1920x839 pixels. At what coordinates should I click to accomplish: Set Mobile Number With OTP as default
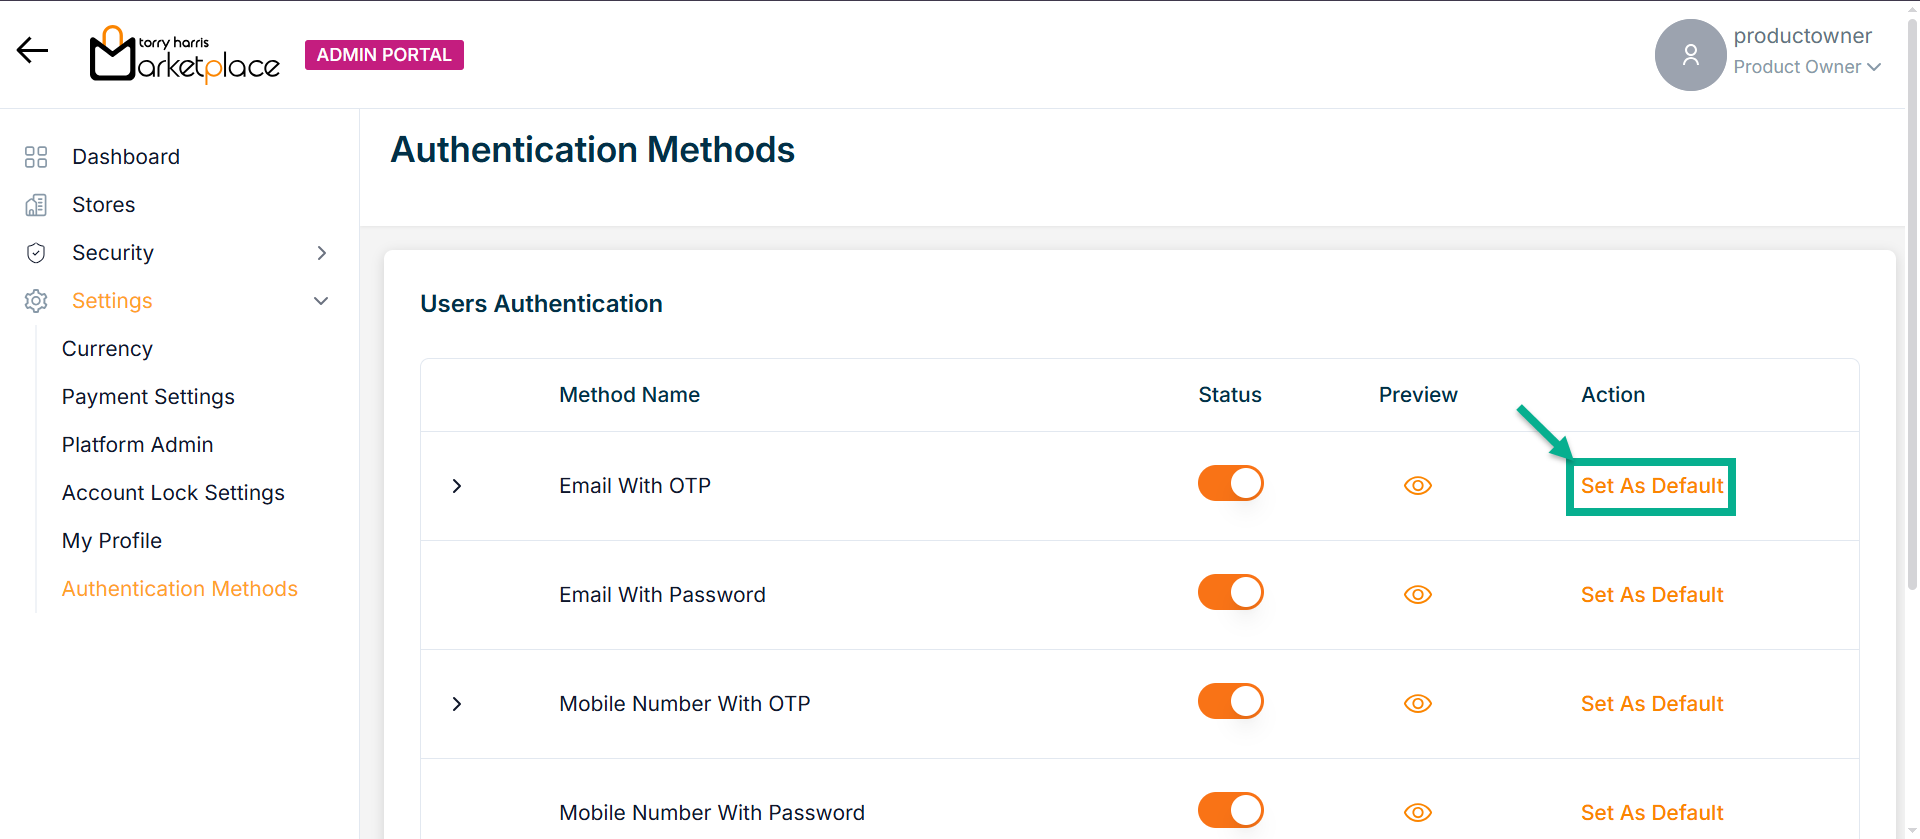(1651, 704)
